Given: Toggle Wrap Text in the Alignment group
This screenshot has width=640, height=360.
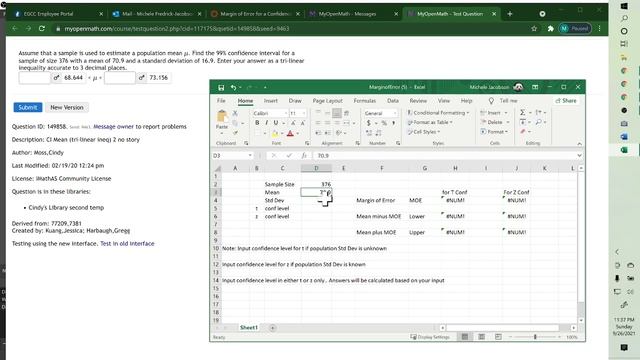Looking at the screenshot, I should [347, 113].
